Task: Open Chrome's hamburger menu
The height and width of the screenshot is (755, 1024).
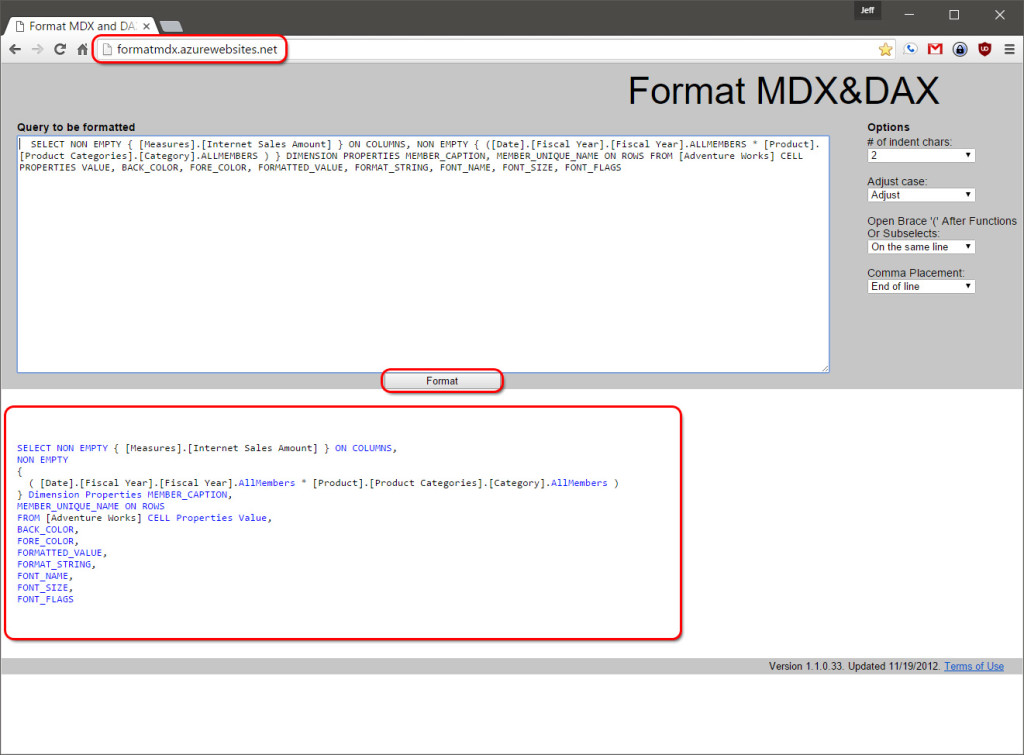Action: pyautogui.click(x=1010, y=47)
